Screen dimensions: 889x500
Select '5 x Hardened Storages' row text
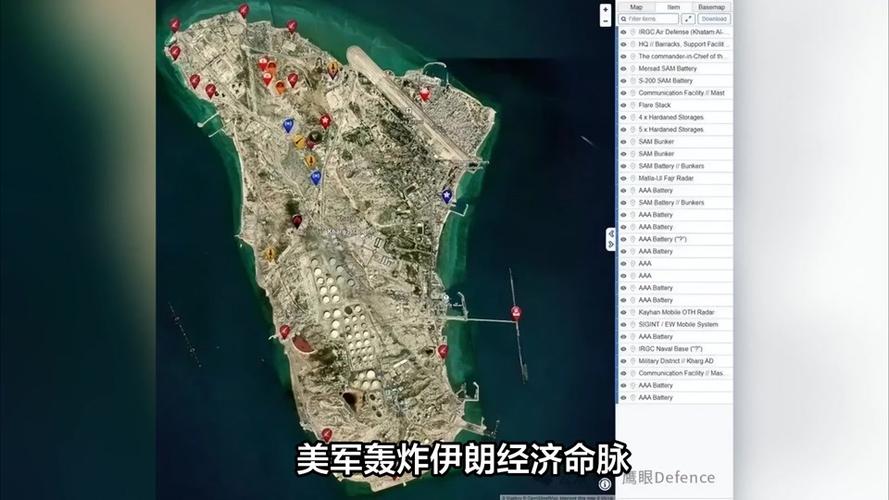coord(671,130)
